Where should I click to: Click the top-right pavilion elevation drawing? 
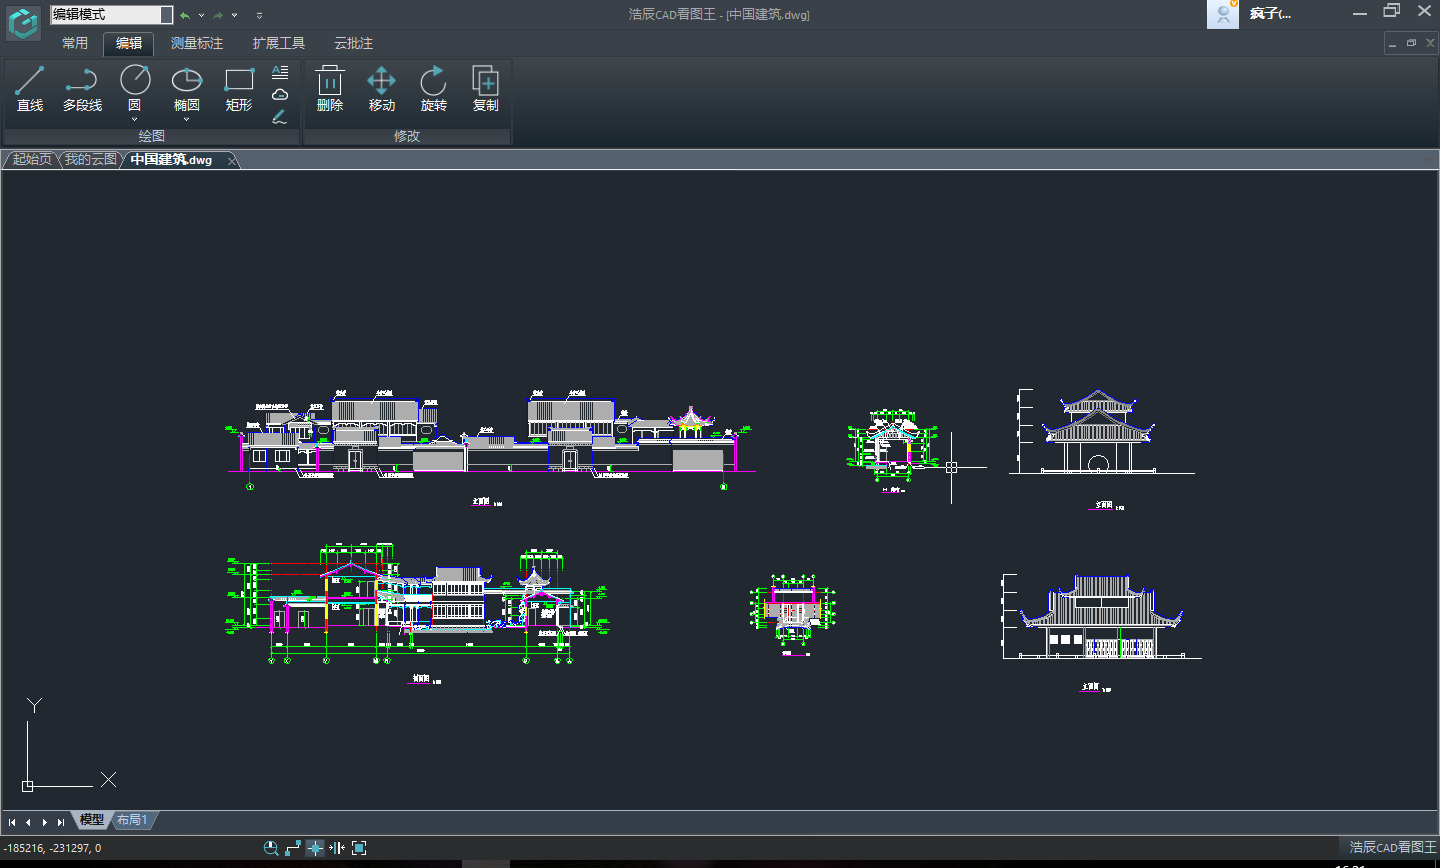pos(1103,448)
